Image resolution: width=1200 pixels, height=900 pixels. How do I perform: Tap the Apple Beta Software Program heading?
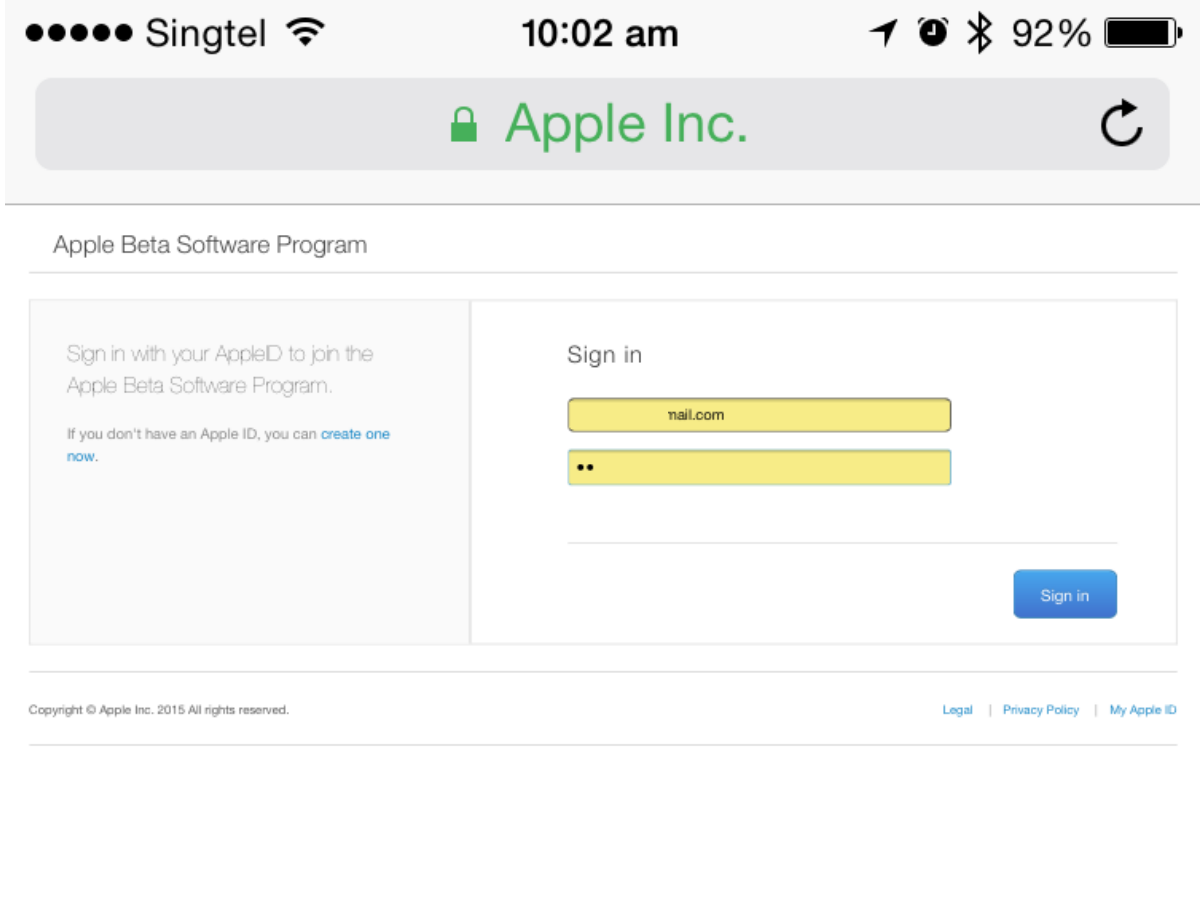(x=210, y=245)
